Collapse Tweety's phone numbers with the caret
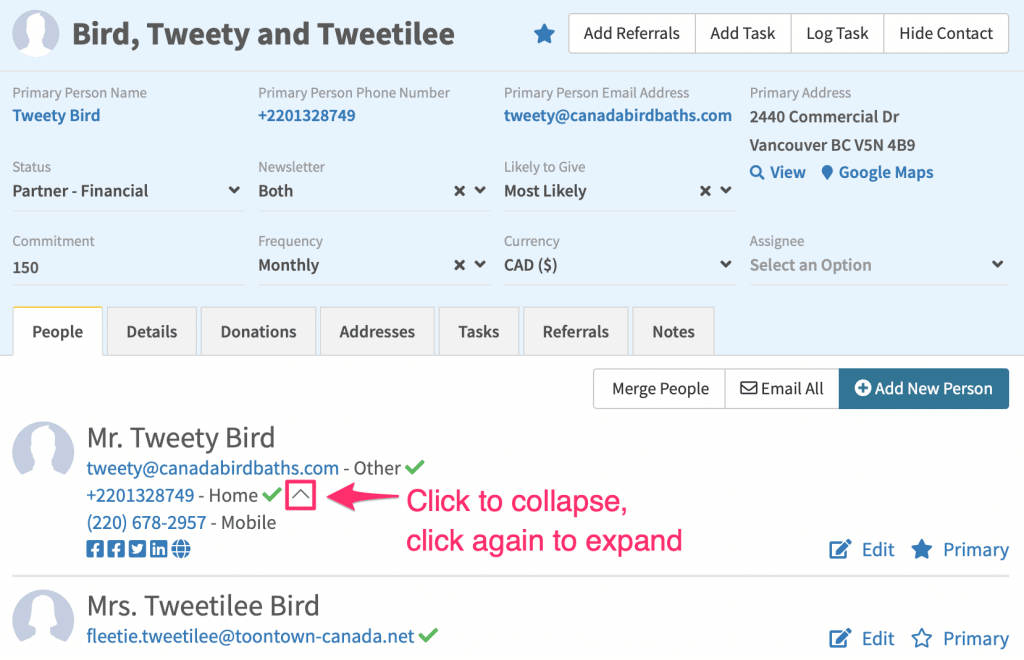Image resolution: width=1024 pixels, height=660 pixels. (x=300, y=495)
